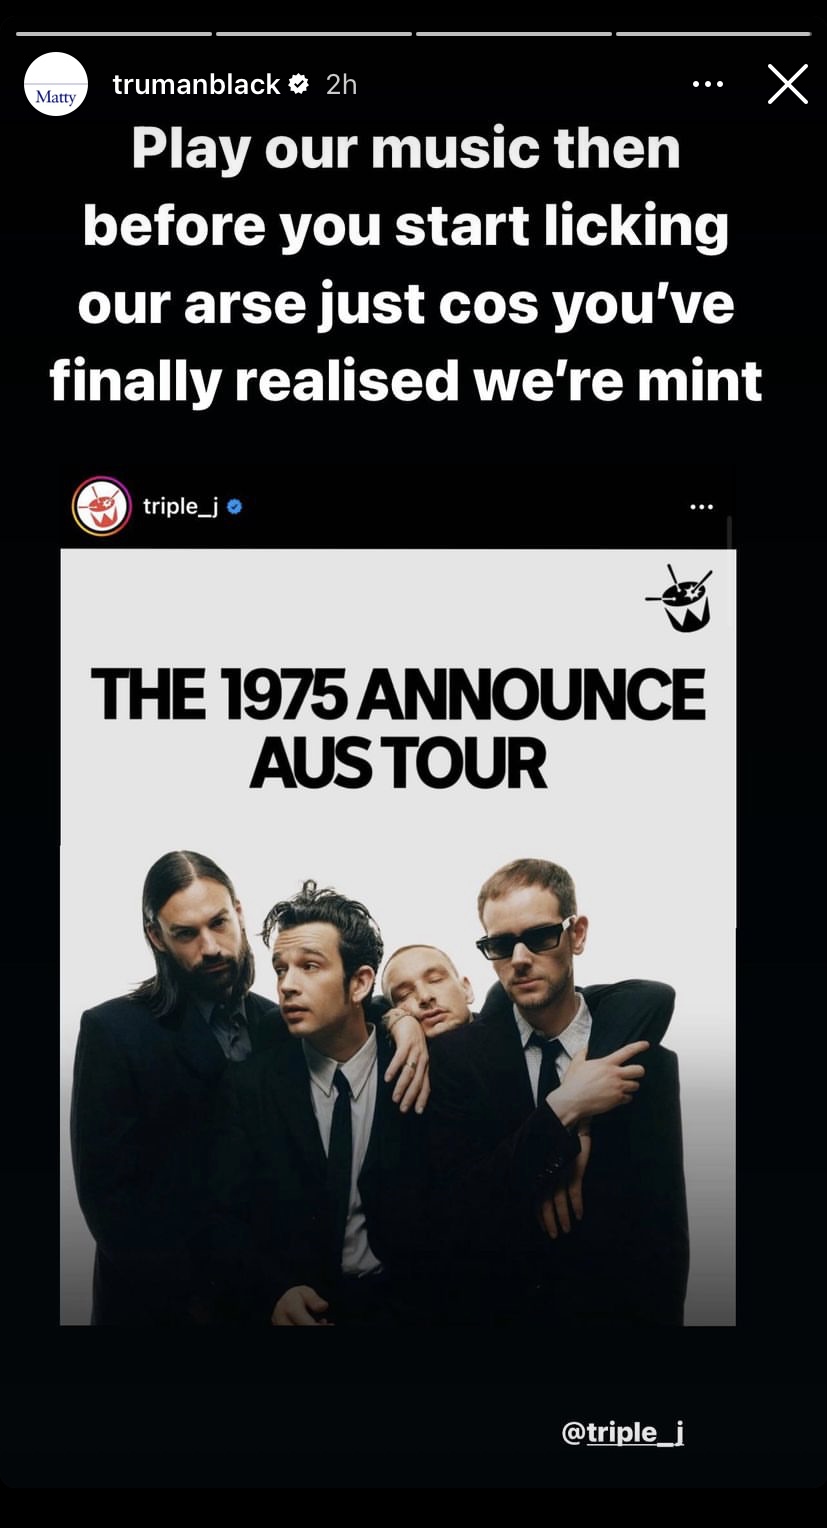
Task: Tap the 'Play our music then' caption text
Action: click(x=406, y=148)
